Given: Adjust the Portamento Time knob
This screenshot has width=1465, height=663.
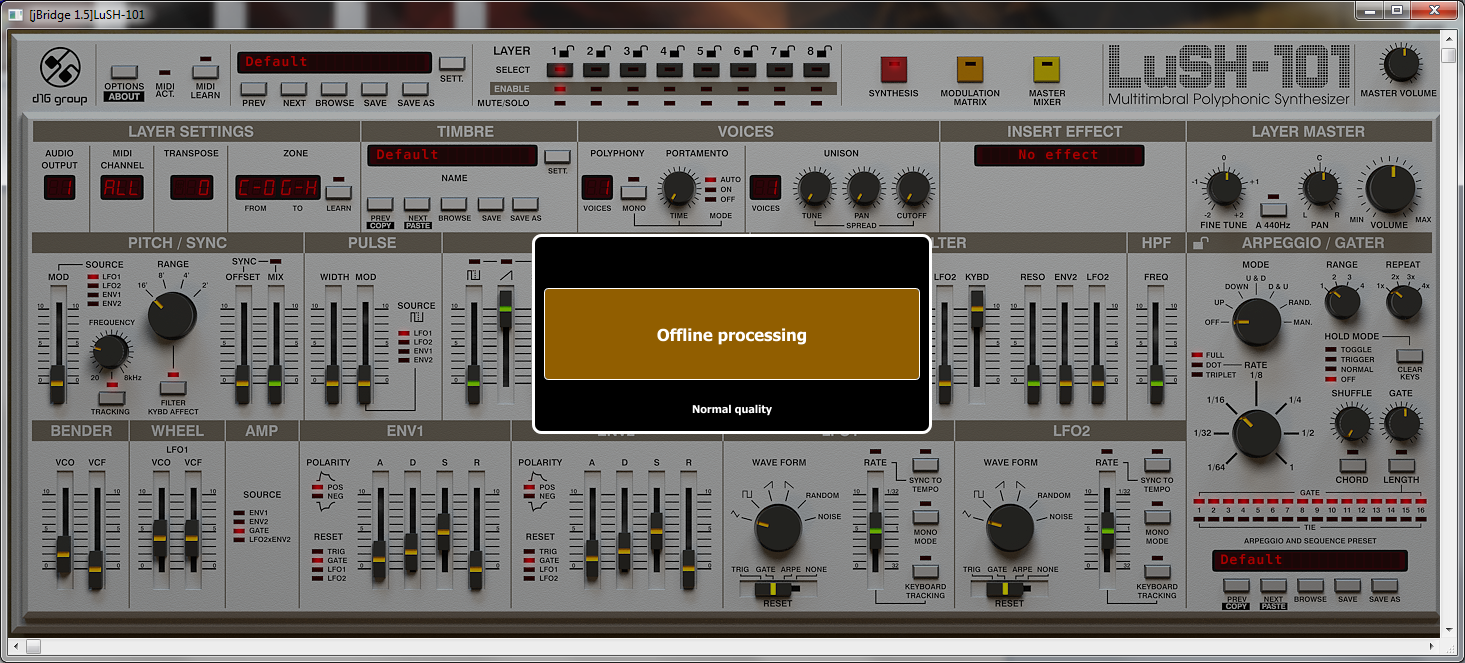Looking at the screenshot, I should pos(678,189).
